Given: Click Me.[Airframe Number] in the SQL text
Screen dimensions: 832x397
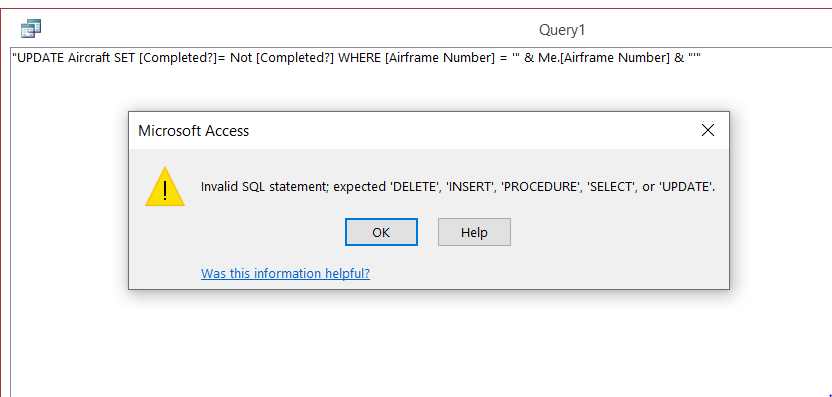Looking at the screenshot, I should pyautogui.click(x=604, y=58).
